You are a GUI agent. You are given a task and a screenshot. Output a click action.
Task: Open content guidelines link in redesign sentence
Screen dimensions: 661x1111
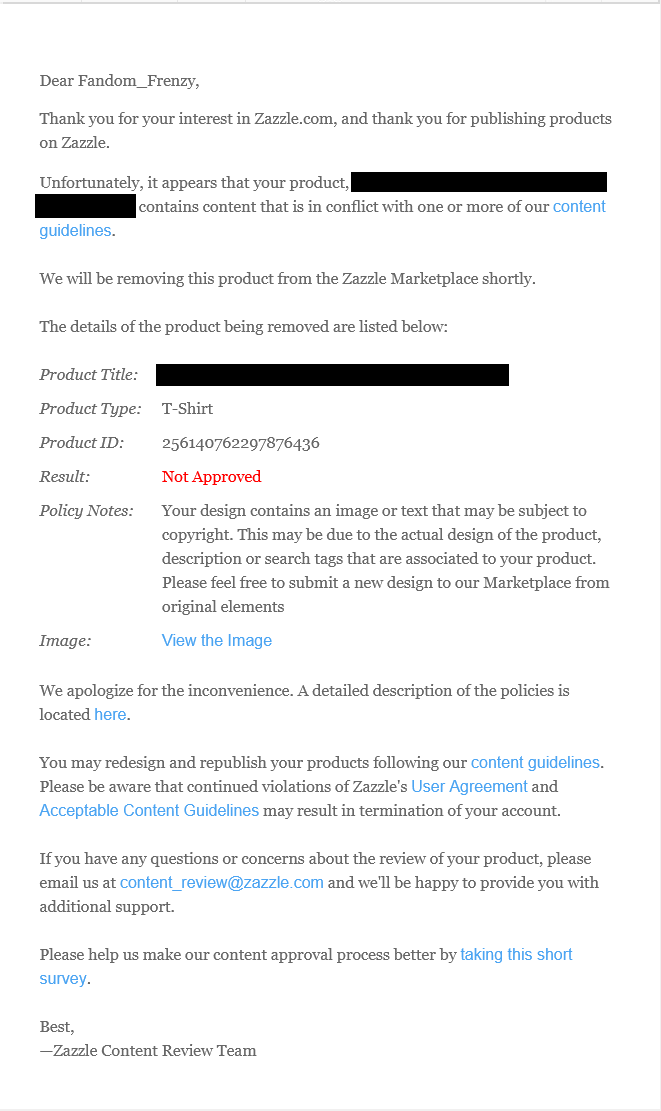pyautogui.click(x=535, y=762)
